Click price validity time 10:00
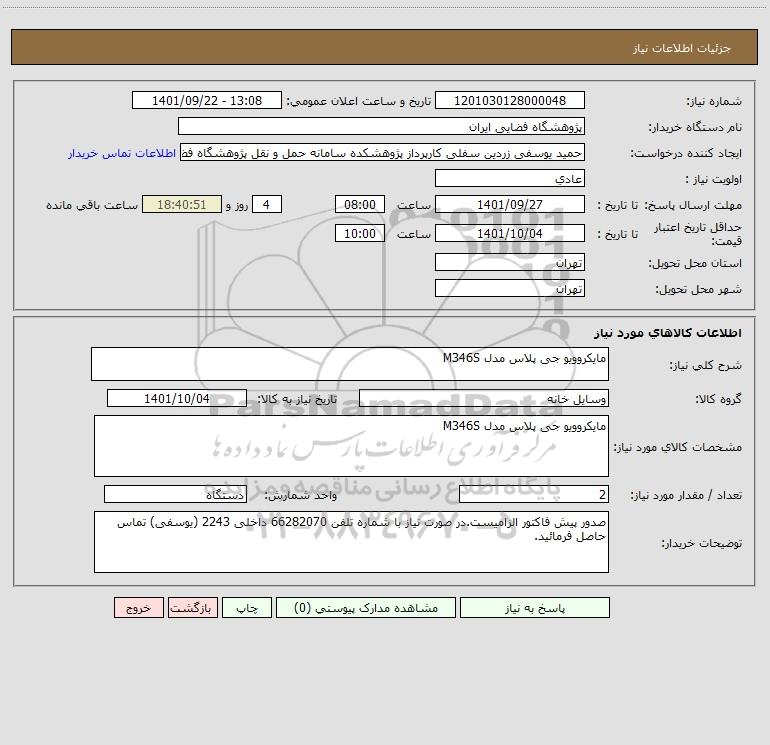This screenshot has width=770, height=745. click(x=359, y=233)
